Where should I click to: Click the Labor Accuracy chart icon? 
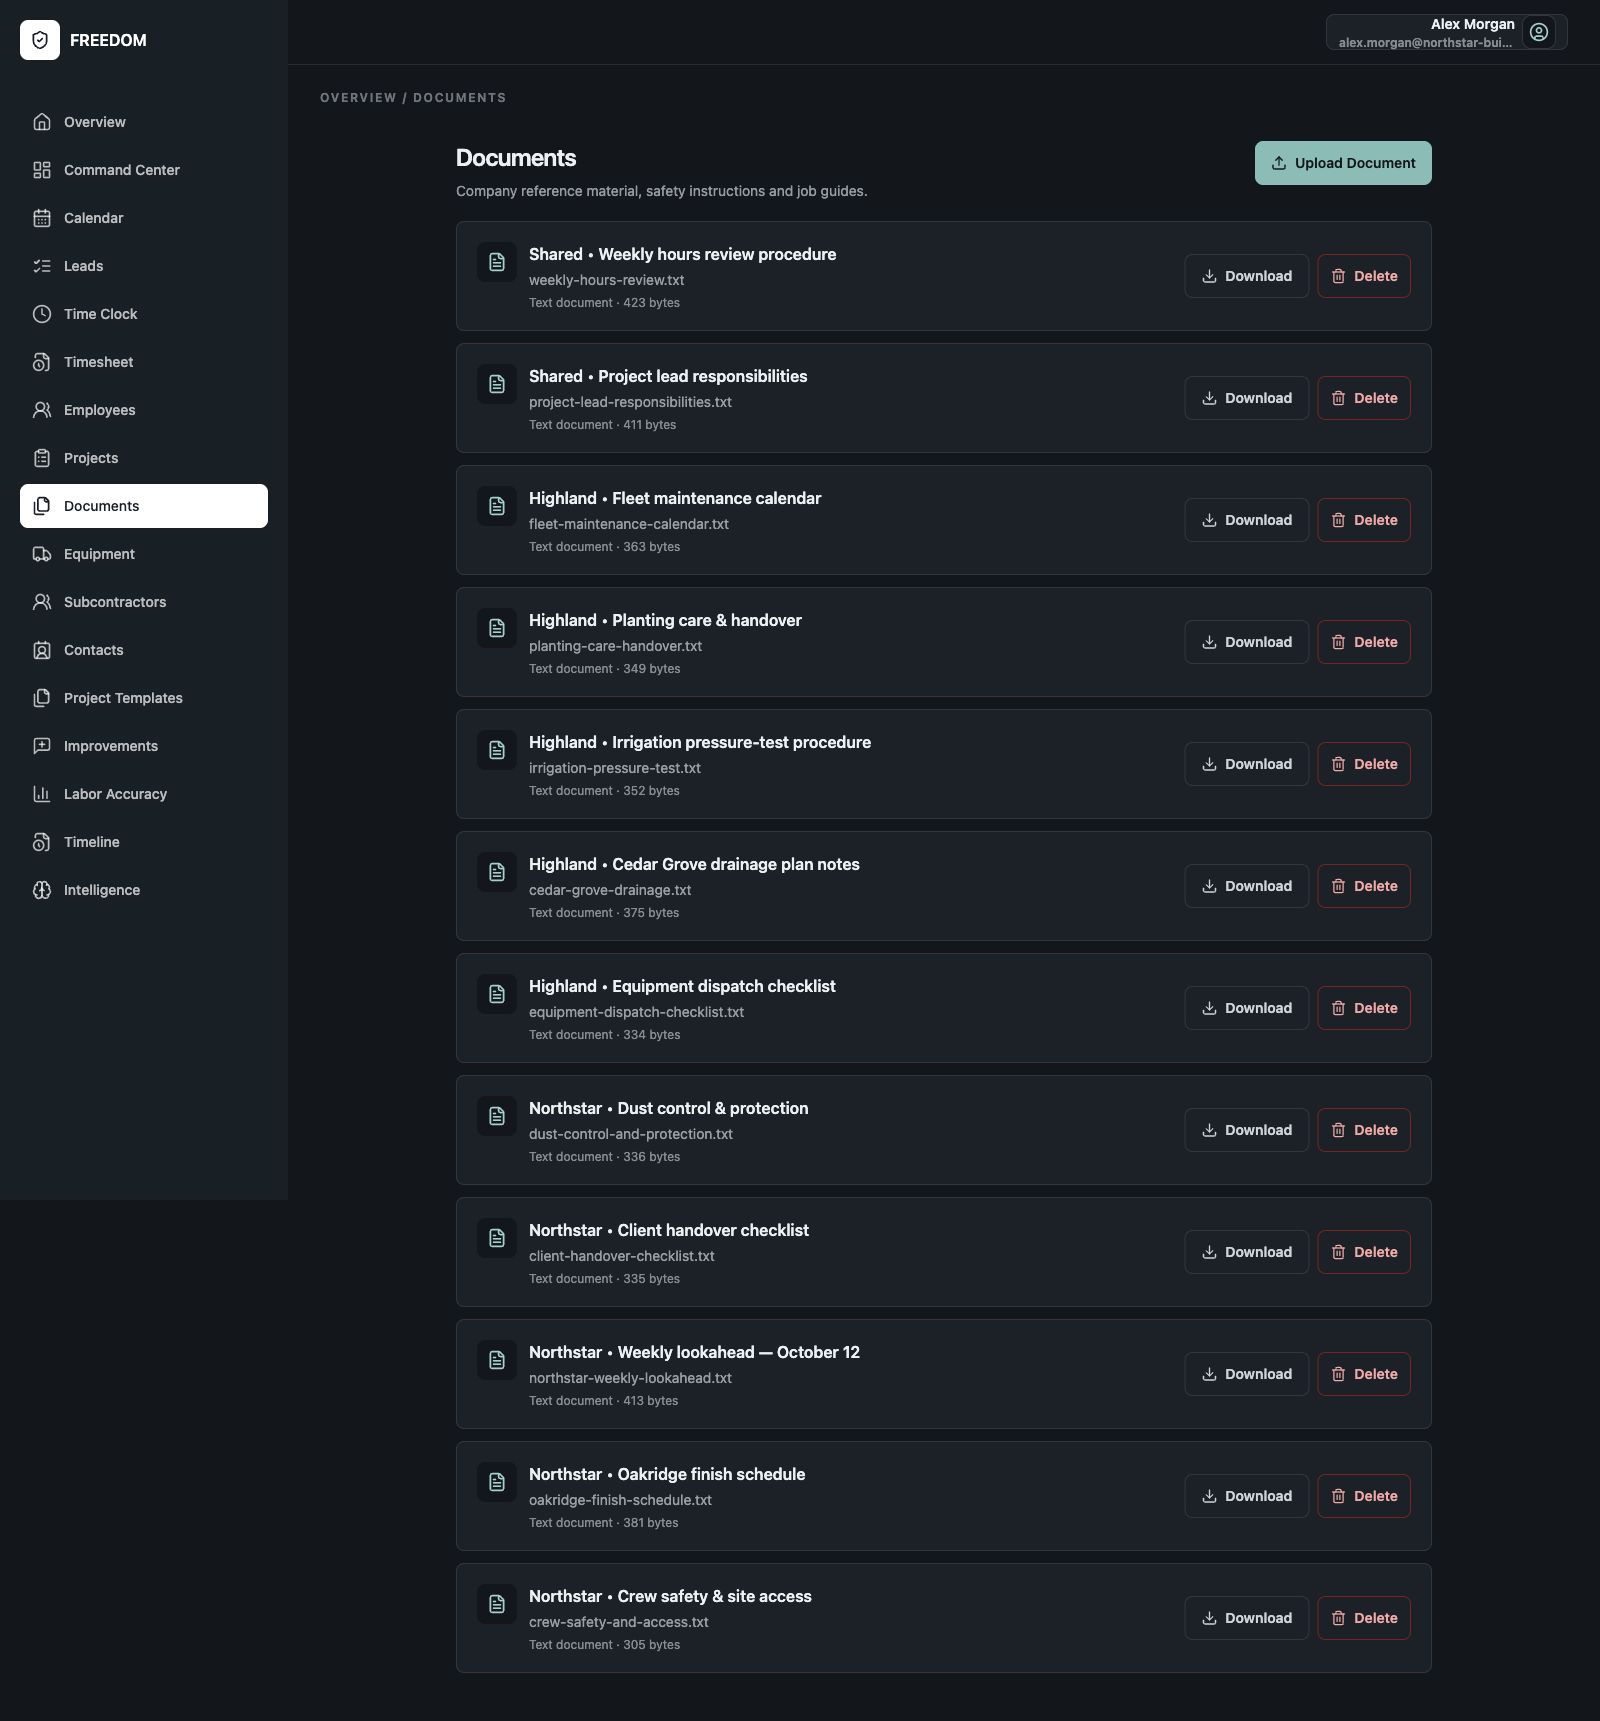tap(42, 794)
